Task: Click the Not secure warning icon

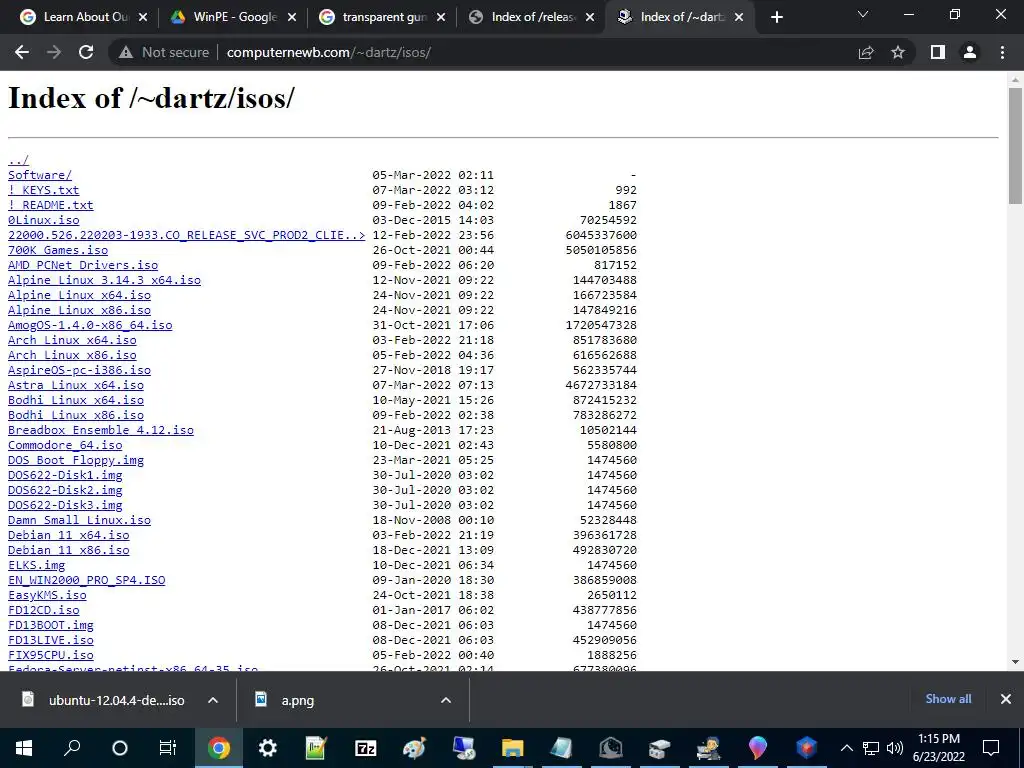Action: [x=126, y=52]
